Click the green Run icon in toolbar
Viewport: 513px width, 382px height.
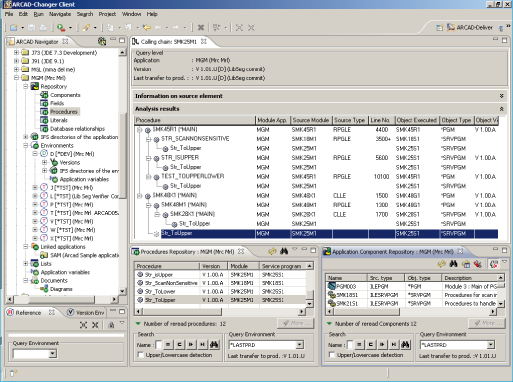tap(61, 28)
